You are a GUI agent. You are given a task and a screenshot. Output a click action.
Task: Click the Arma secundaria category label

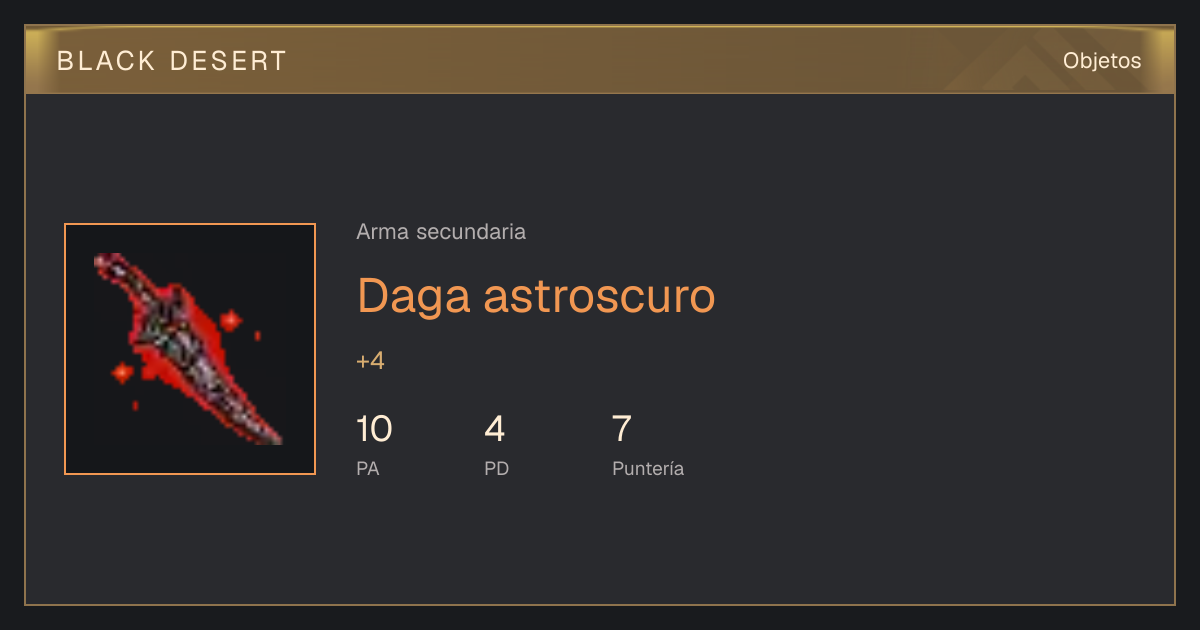pyautogui.click(x=441, y=232)
